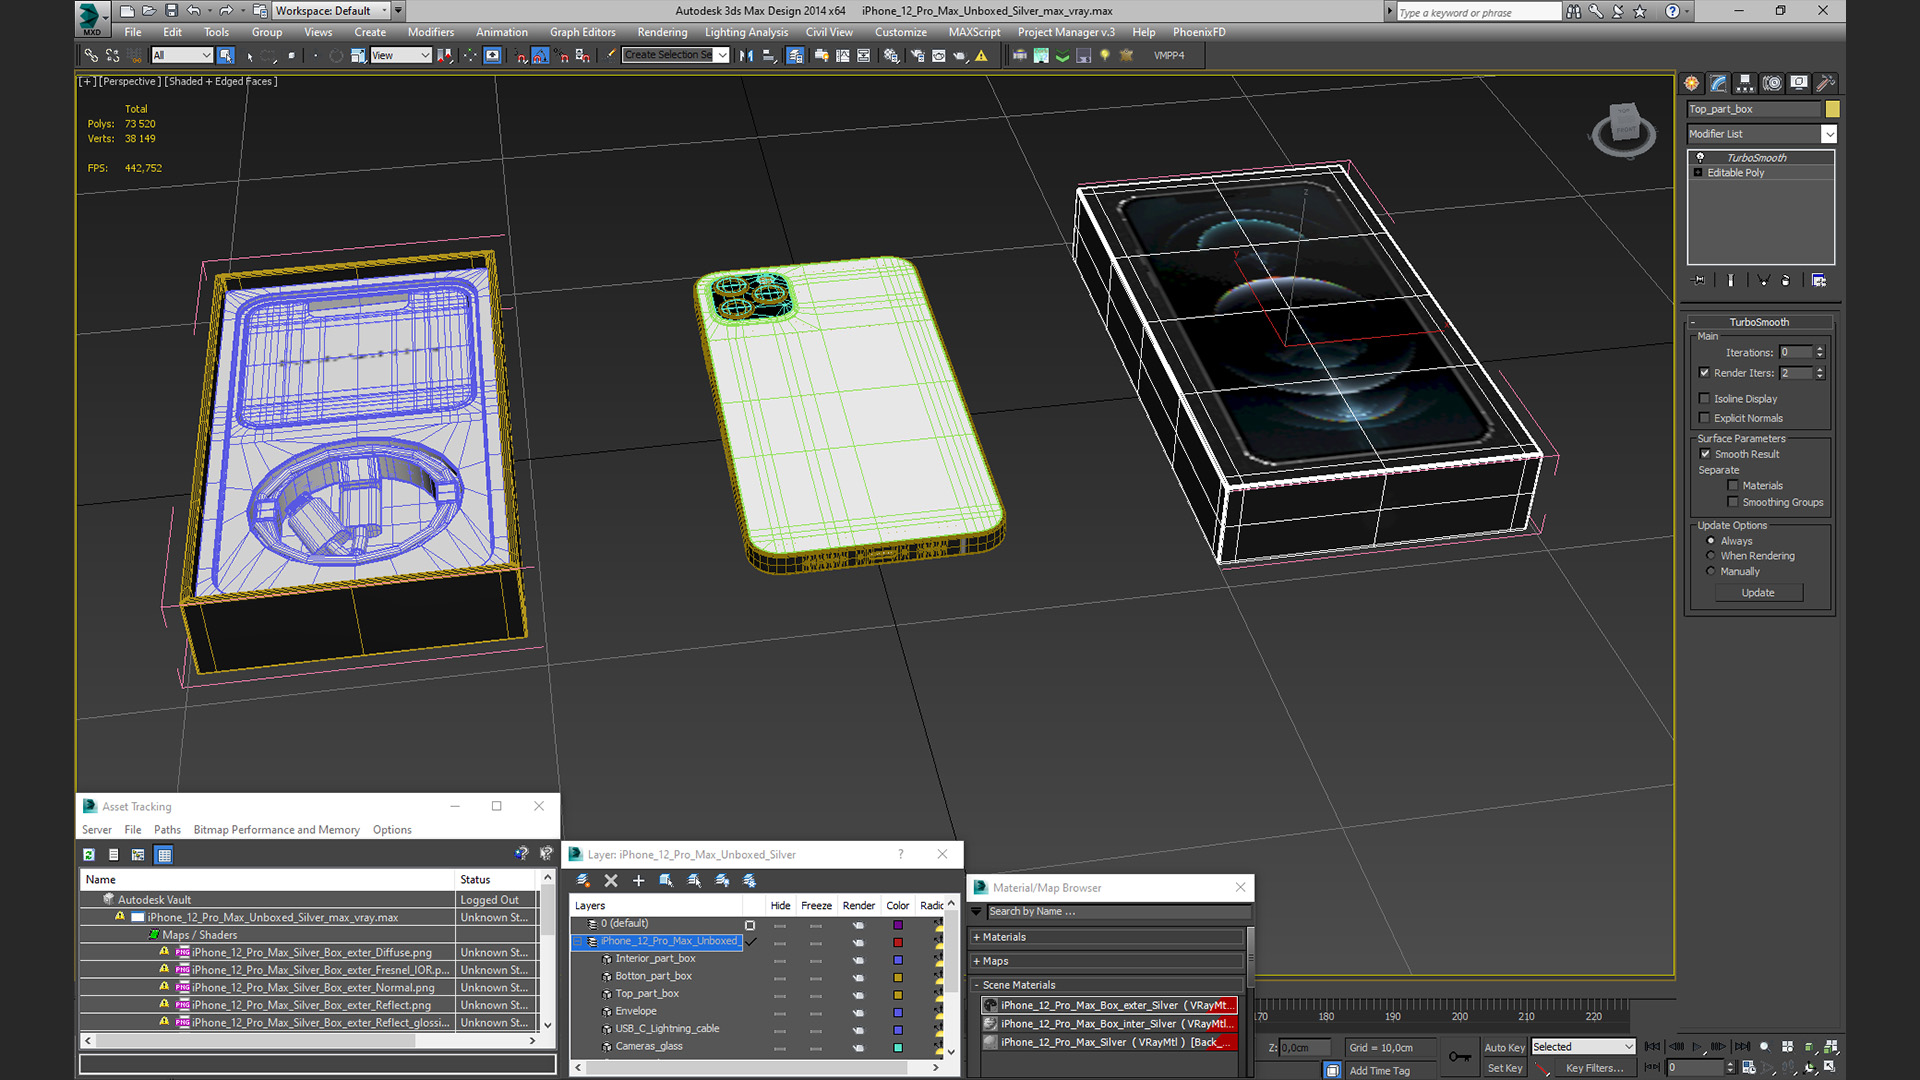The width and height of the screenshot is (1920, 1080).
Task: Switch to the Hierarchy command panel tab
Action: pyautogui.click(x=1745, y=83)
